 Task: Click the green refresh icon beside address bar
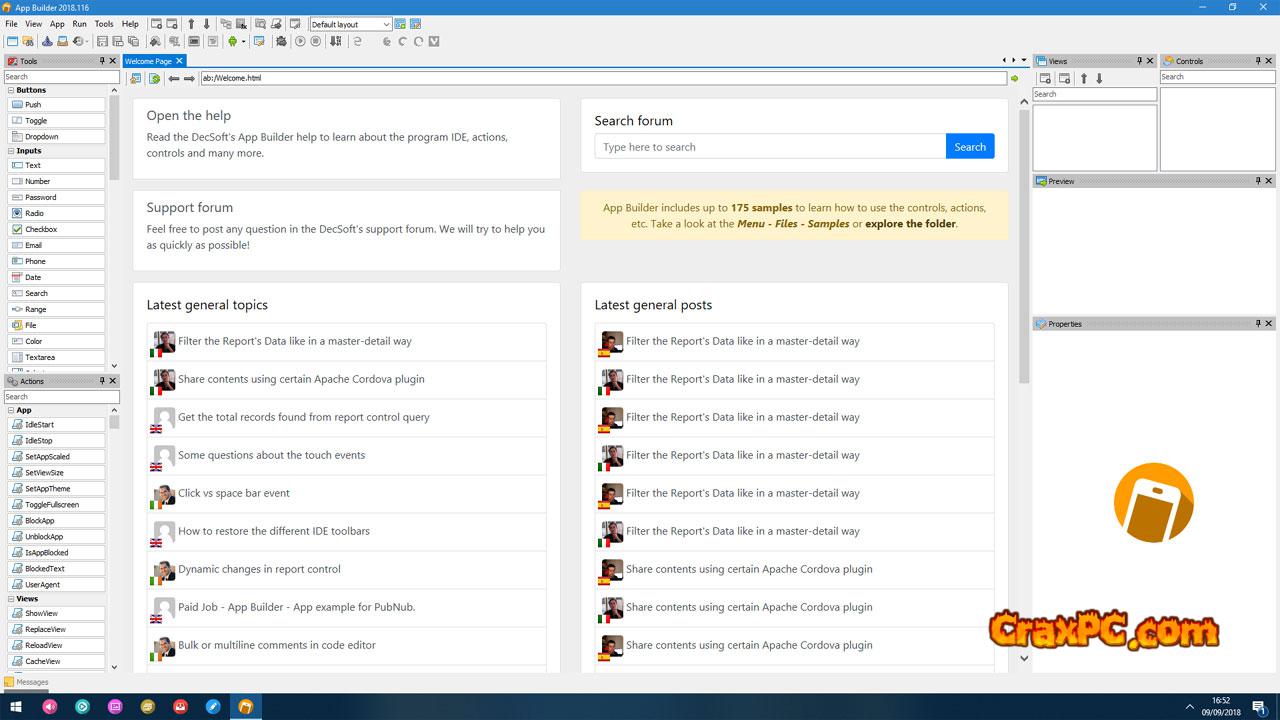[x=154, y=78]
